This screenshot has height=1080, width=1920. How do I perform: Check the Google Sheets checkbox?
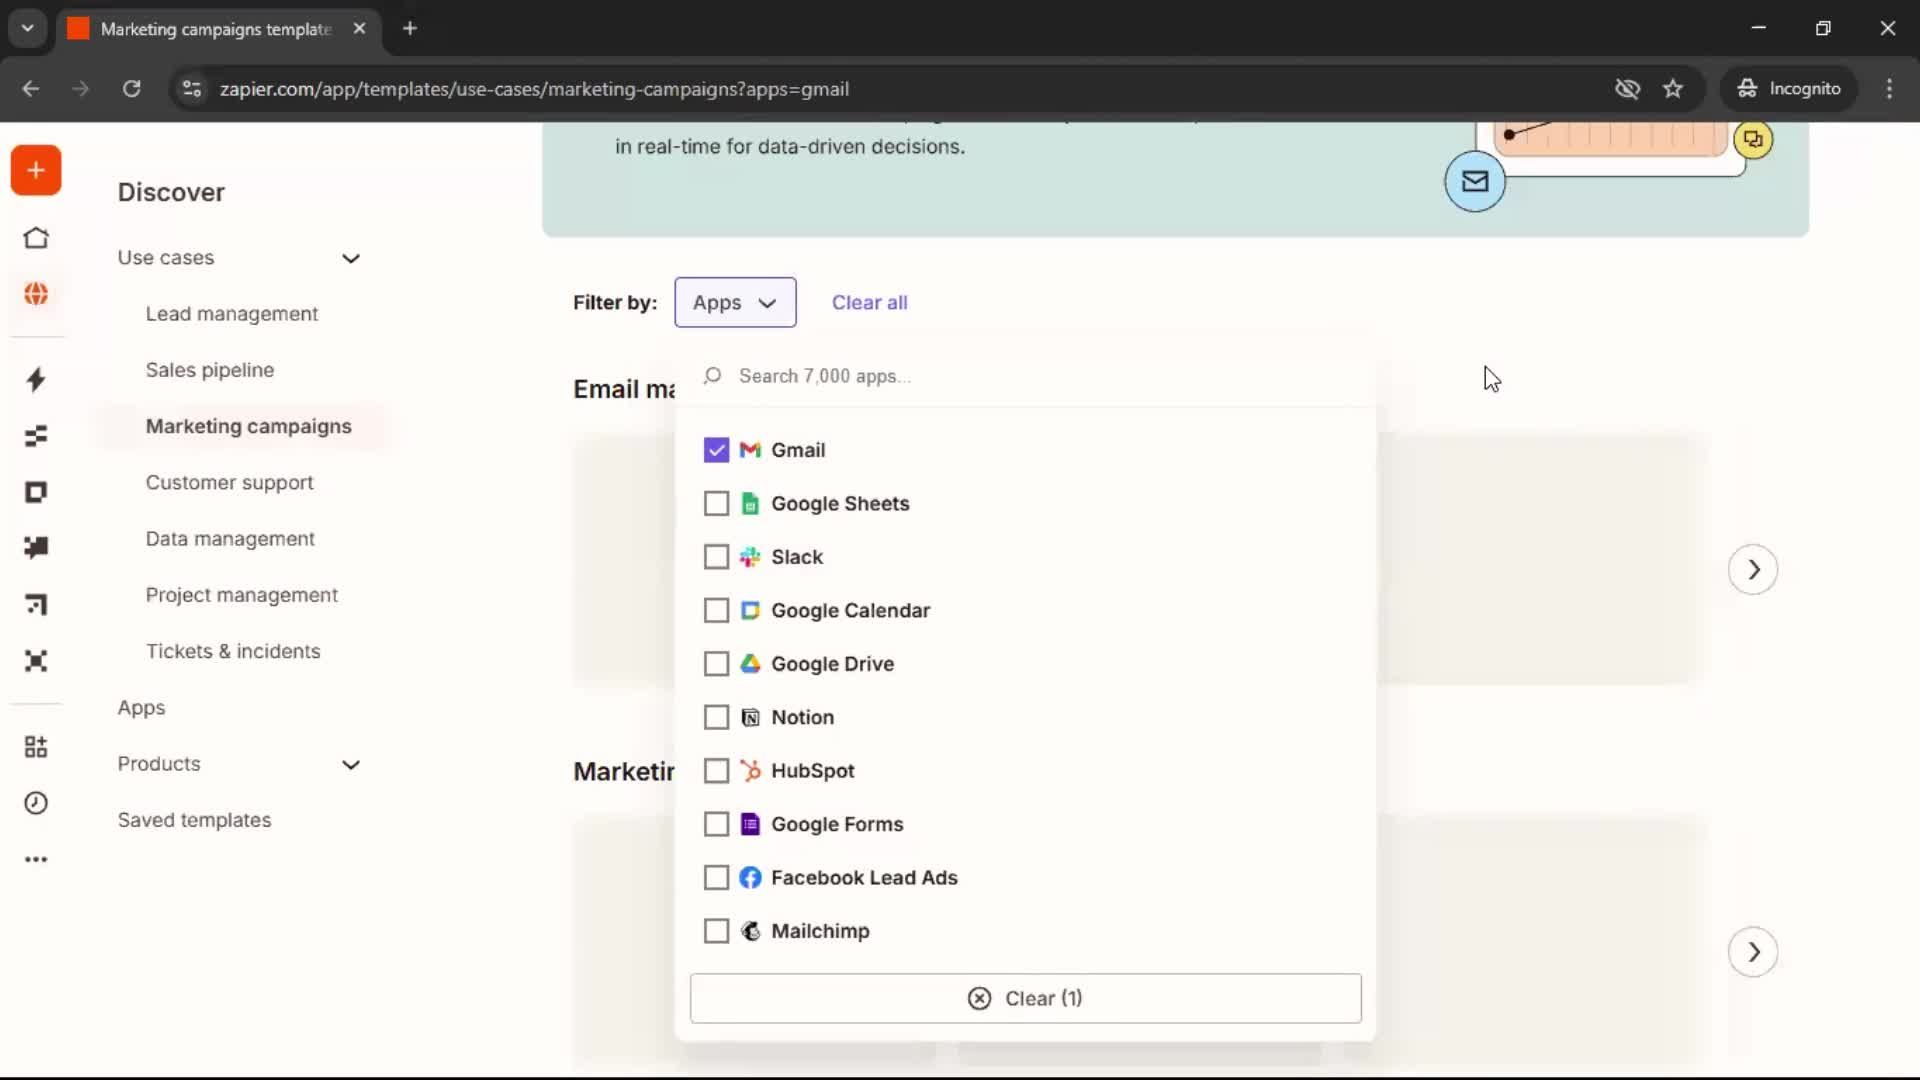click(716, 503)
